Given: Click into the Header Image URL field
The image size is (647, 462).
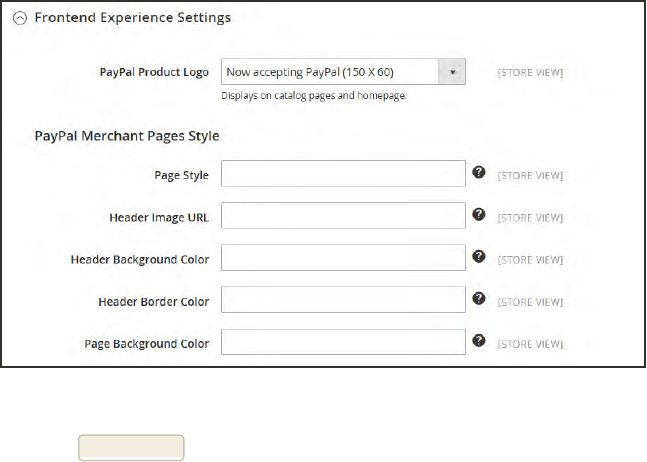Looking at the screenshot, I should (343, 216).
